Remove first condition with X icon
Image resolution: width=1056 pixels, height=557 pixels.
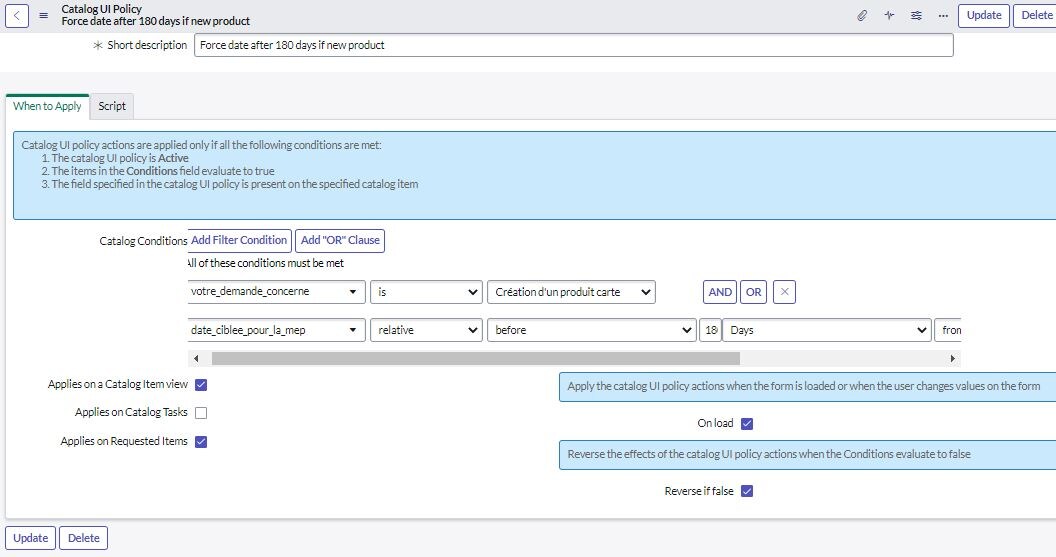(785, 292)
